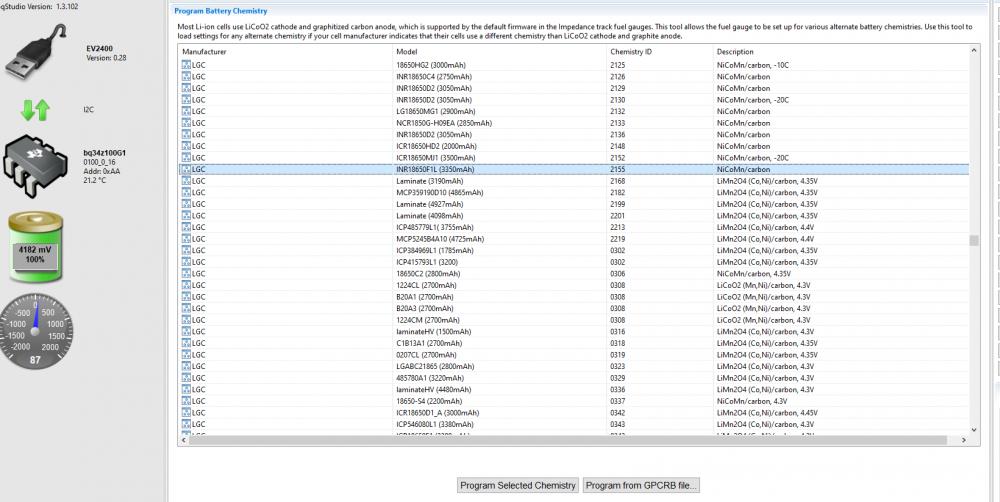This screenshot has height=502, width=1000.
Task: Click the row icon for Laminate (4098mAh)
Action: point(186,216)
